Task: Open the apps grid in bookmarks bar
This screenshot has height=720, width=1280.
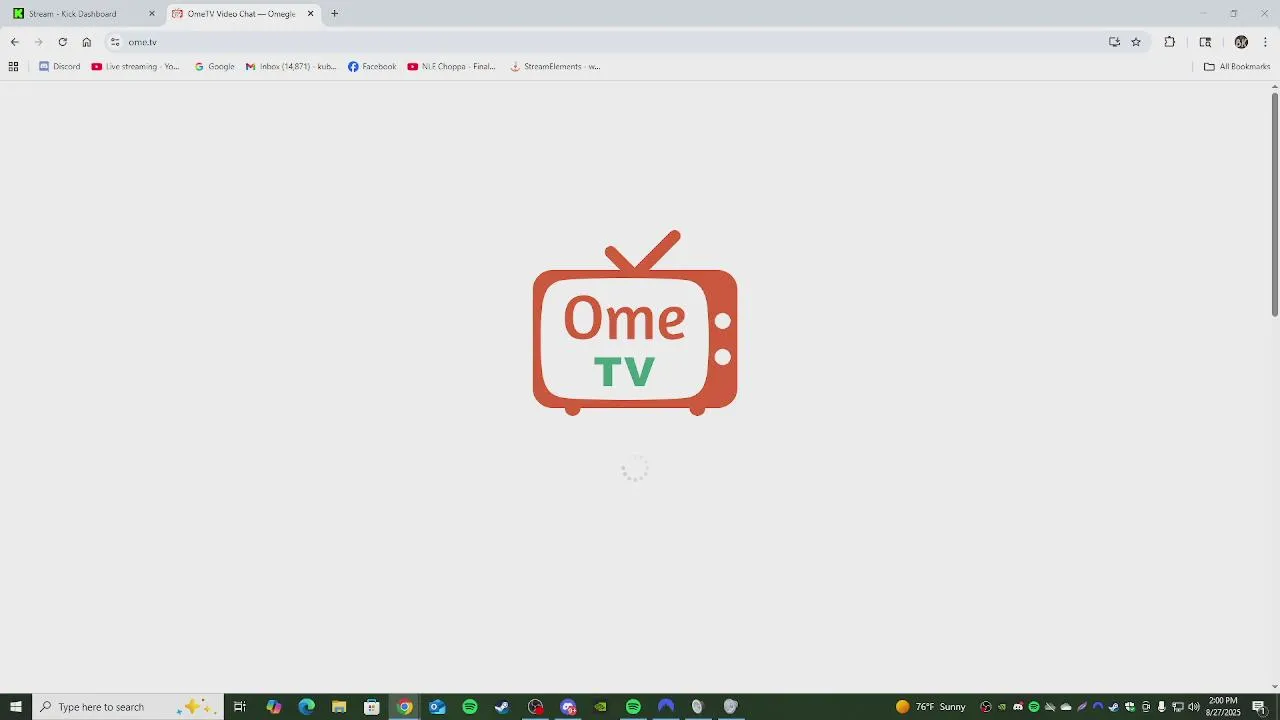Action: pyautogui.click(x=13, y=67)
